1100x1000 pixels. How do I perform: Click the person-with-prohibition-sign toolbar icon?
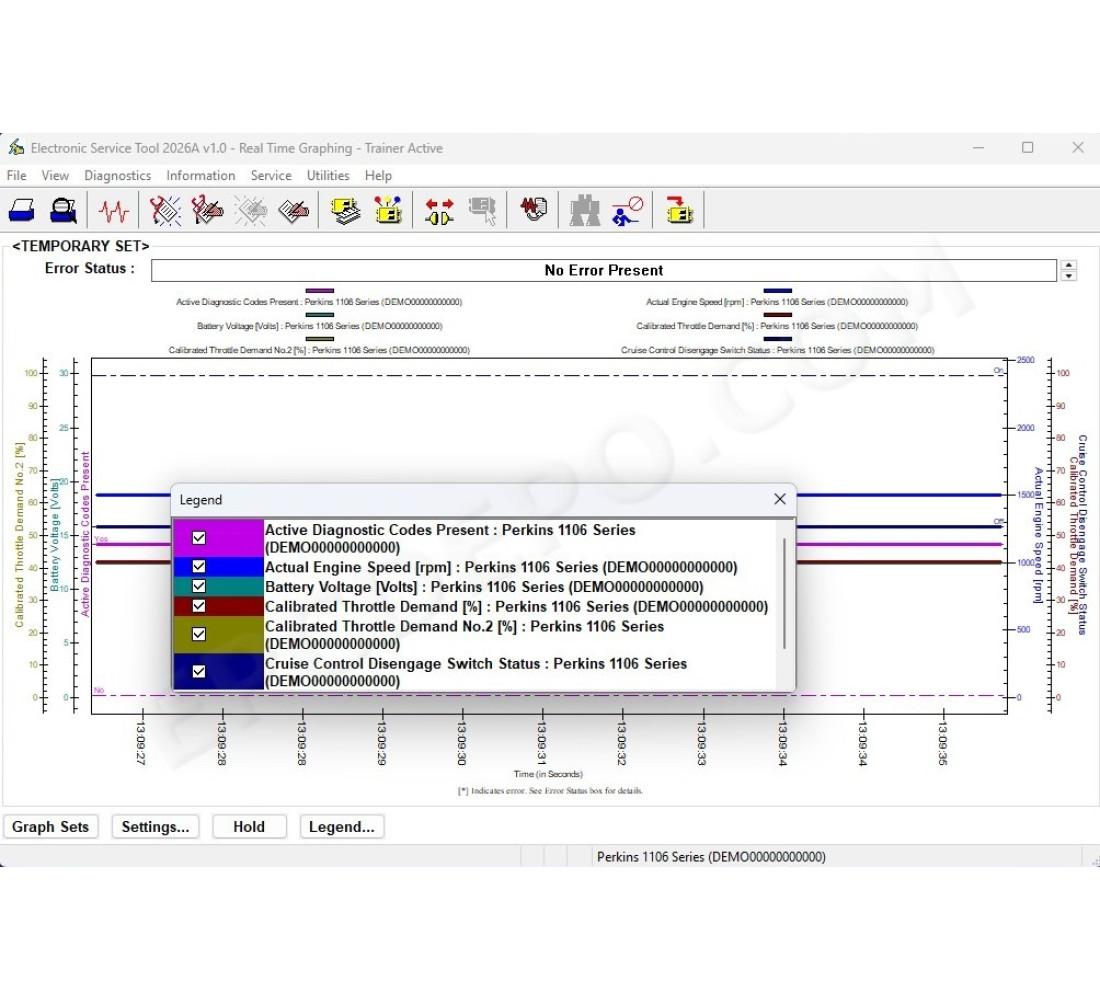[627, 210]
